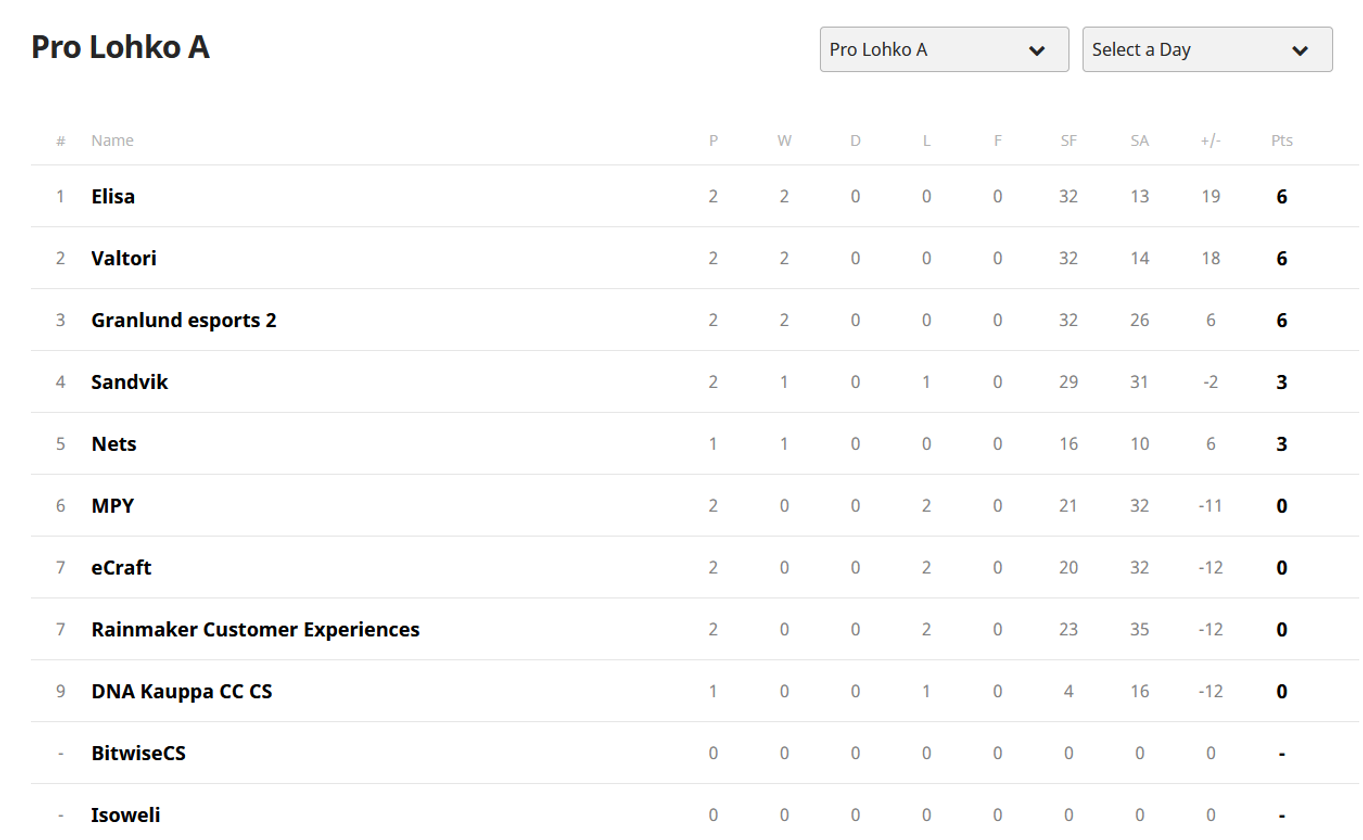Image resolution: width=1363 pixels, height=840 pixels.
Task: Click the Isoweli team name
Action: tap(126, 815)
